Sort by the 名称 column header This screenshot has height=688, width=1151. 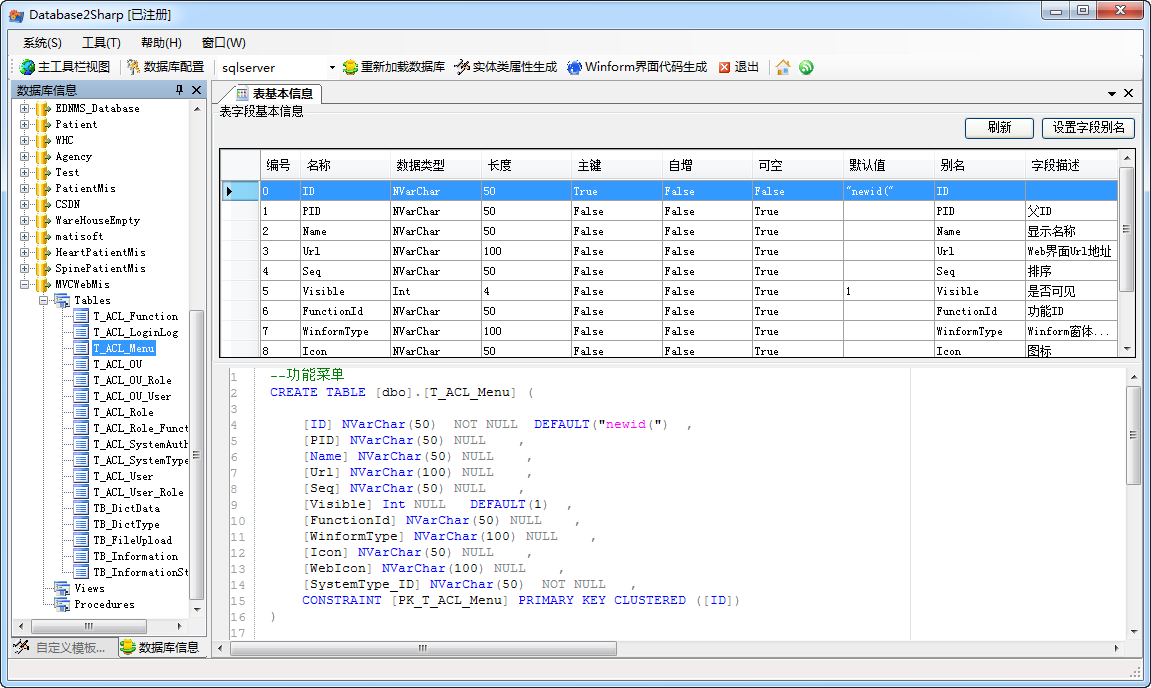tap(345, 165)
